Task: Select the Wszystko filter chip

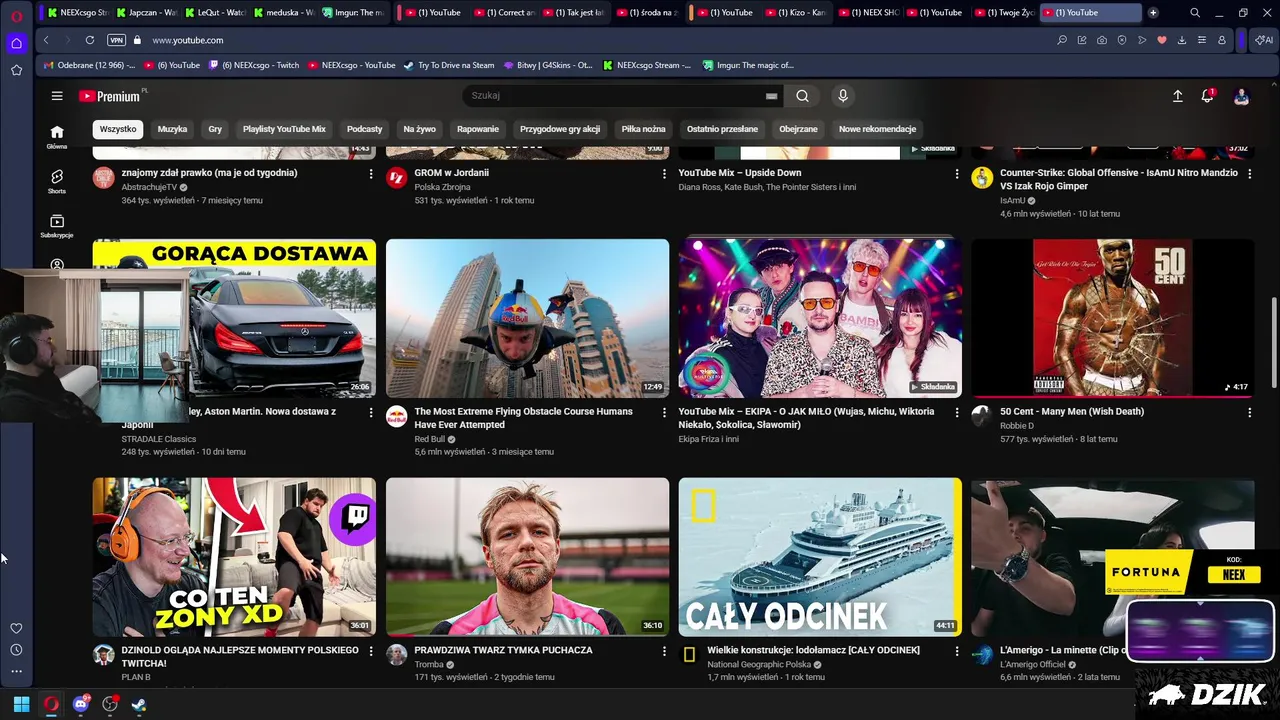Action: (118, 129)
